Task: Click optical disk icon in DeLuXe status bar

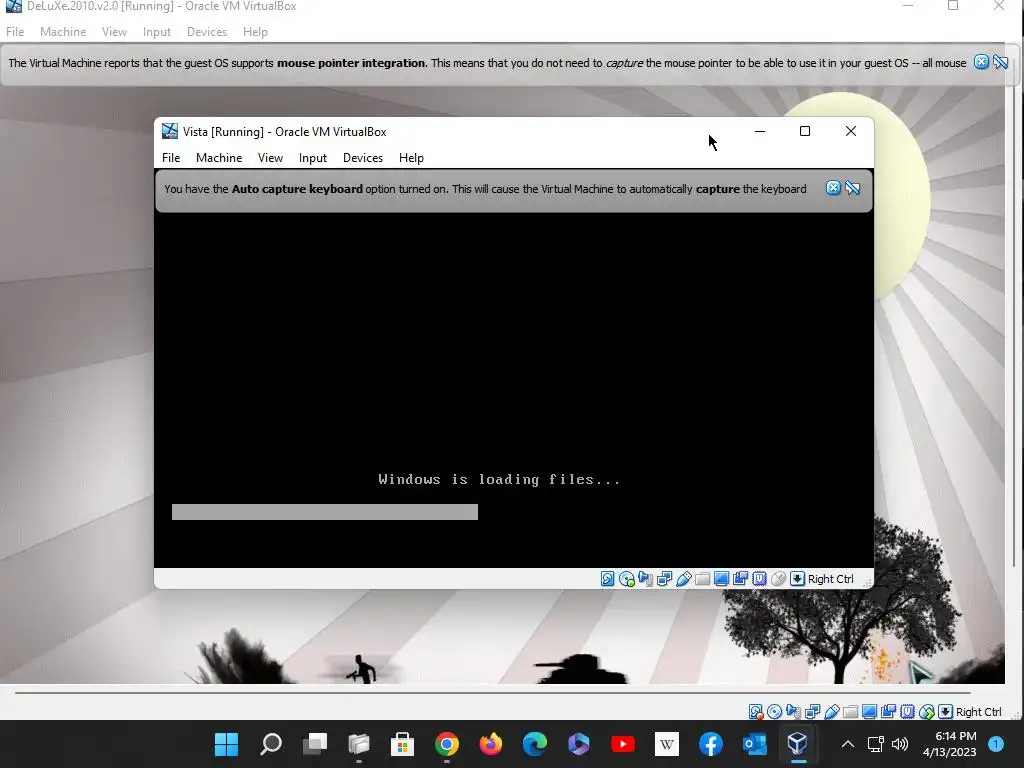Action: [775, 712]
